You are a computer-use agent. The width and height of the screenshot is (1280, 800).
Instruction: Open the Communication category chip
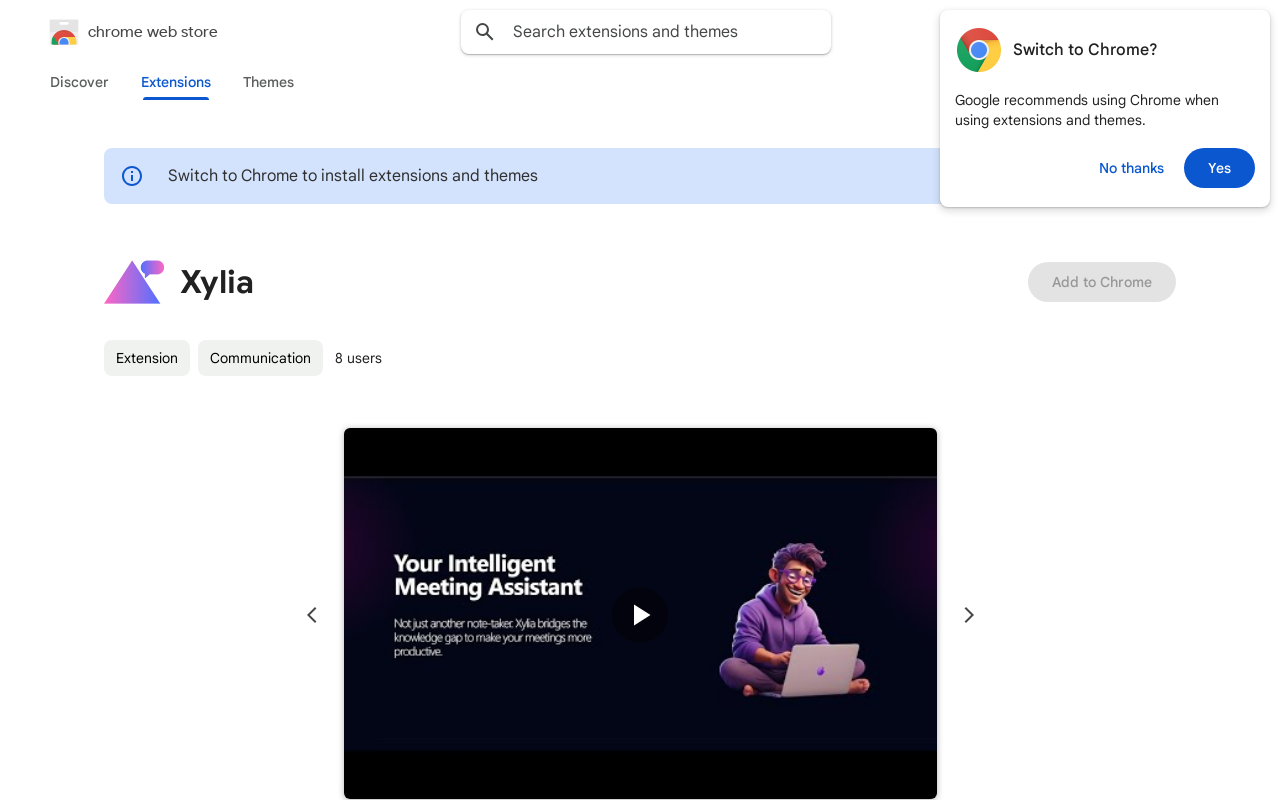(x=260, y=358)
